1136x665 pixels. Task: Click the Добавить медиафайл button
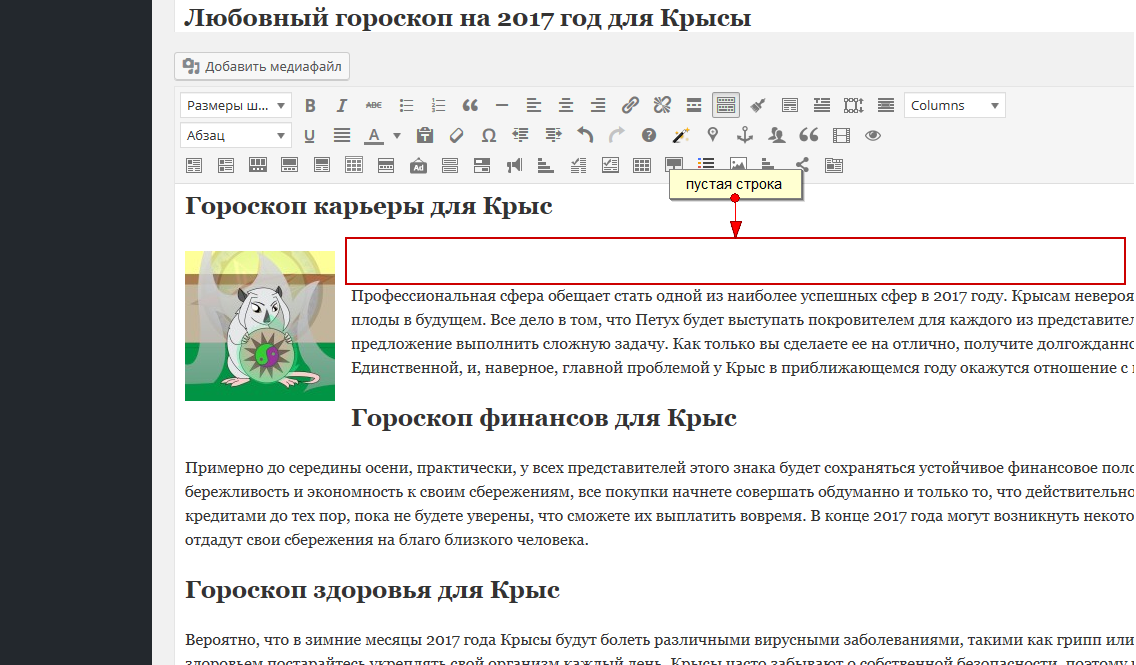tap(262, 67)
